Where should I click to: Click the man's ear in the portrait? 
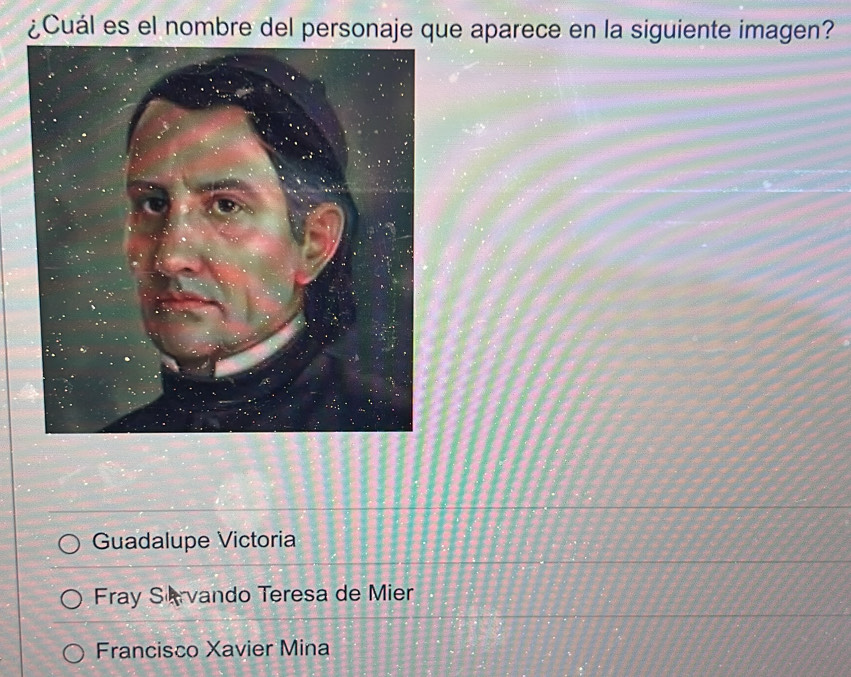pyautogui.click(x=320, y=239)
